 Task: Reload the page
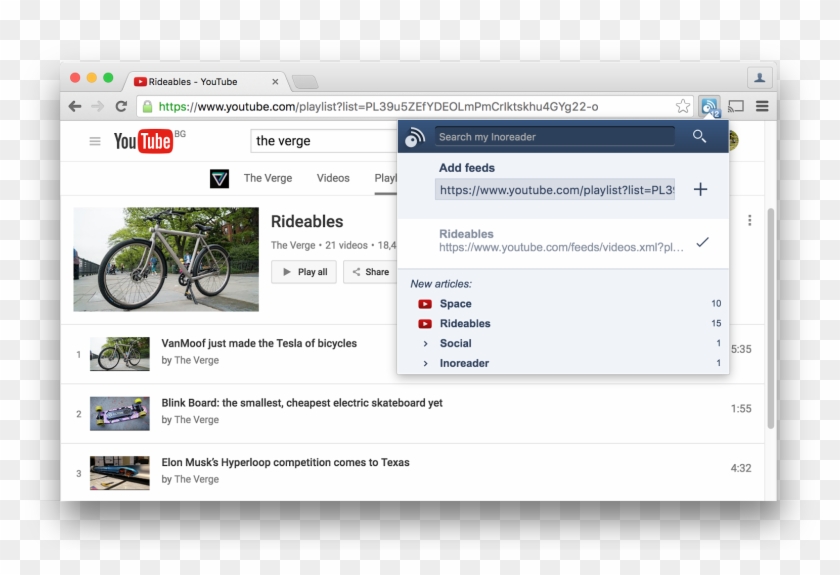coord(121,106)
